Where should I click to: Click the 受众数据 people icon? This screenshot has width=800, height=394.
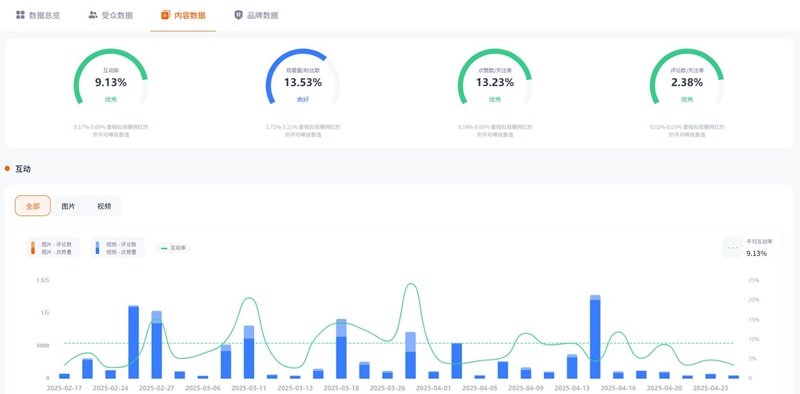(93, 15)
